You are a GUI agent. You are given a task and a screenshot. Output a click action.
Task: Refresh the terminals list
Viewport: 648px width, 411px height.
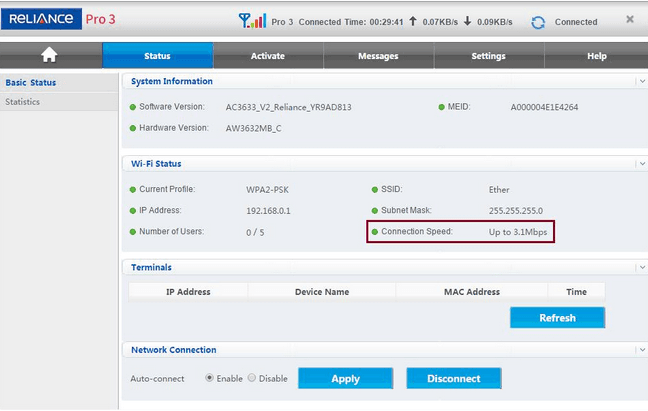[x=557, y=317]
